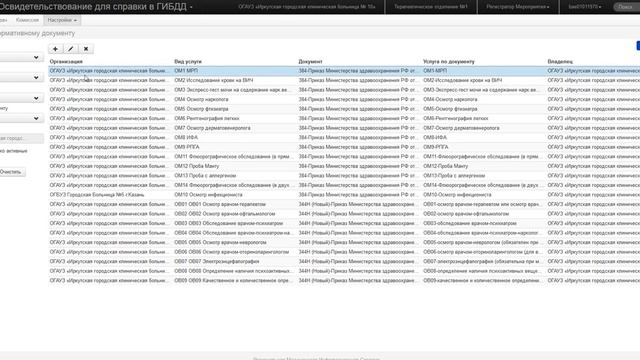Switch to the Комиссия tab
Image resolution: width=640 pixels, height=360 pixels.
tap(27, 20)
